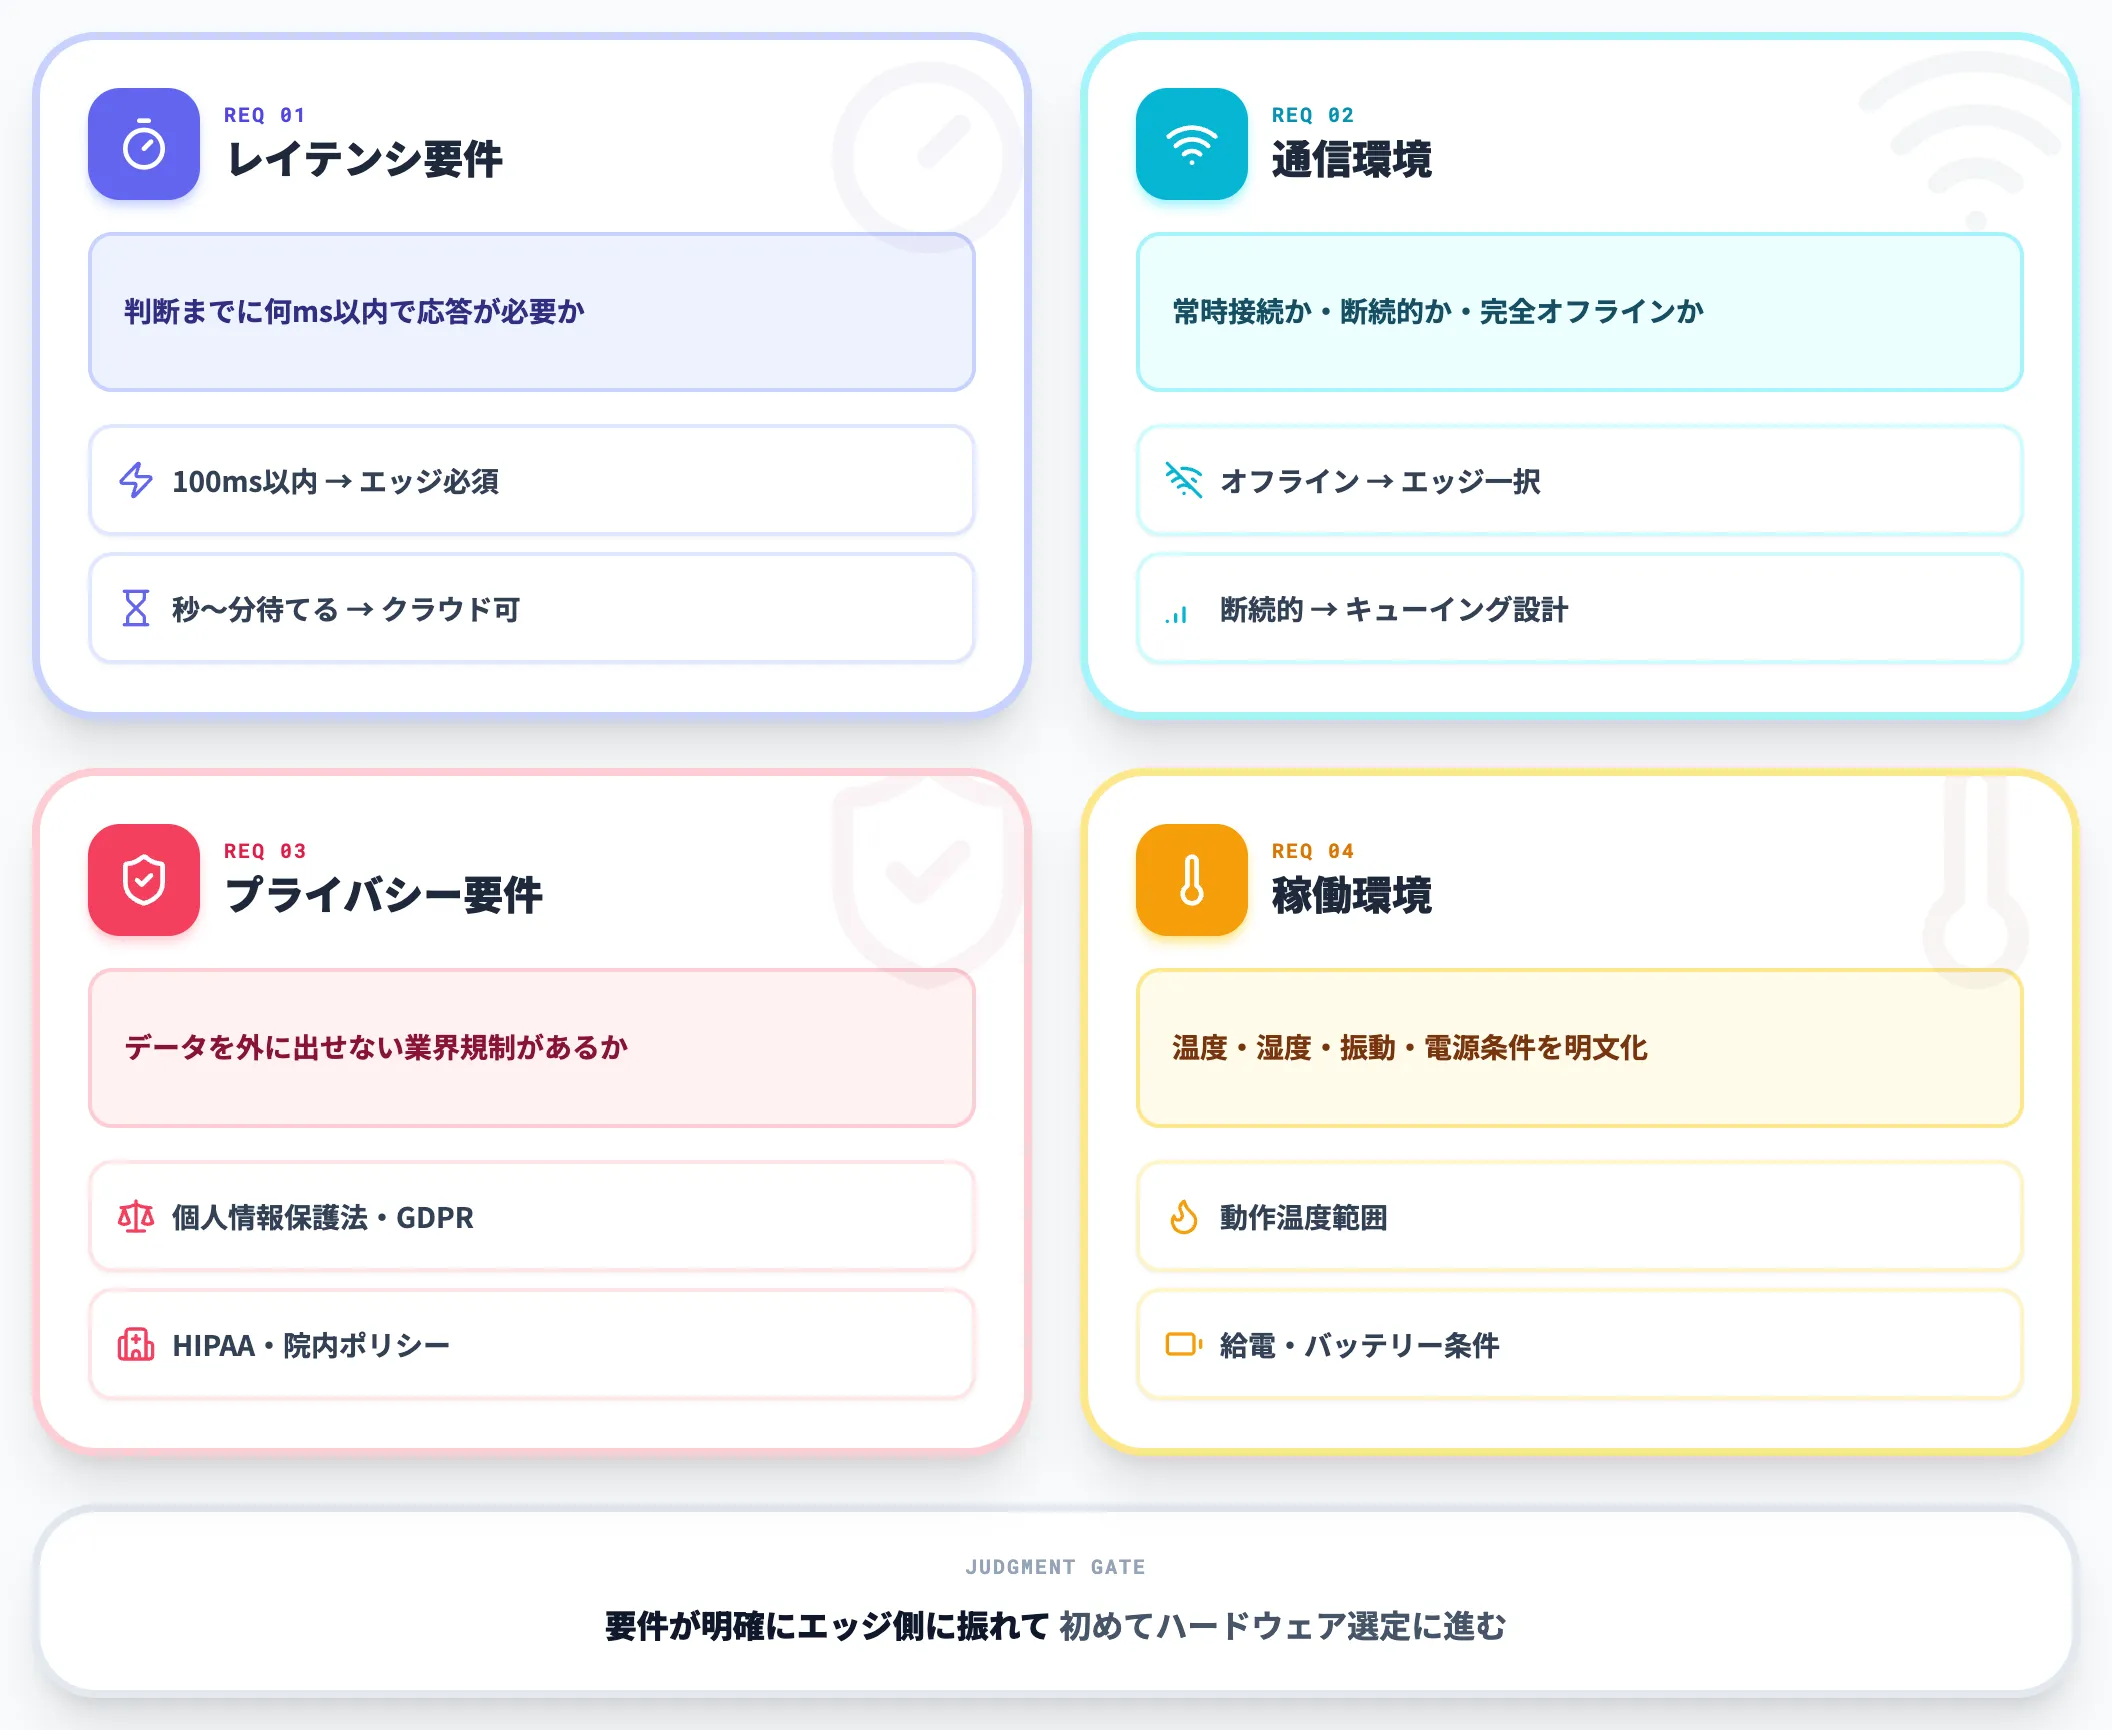Click the Wi-Fi off icon beside オフライン

point(1184,481)
